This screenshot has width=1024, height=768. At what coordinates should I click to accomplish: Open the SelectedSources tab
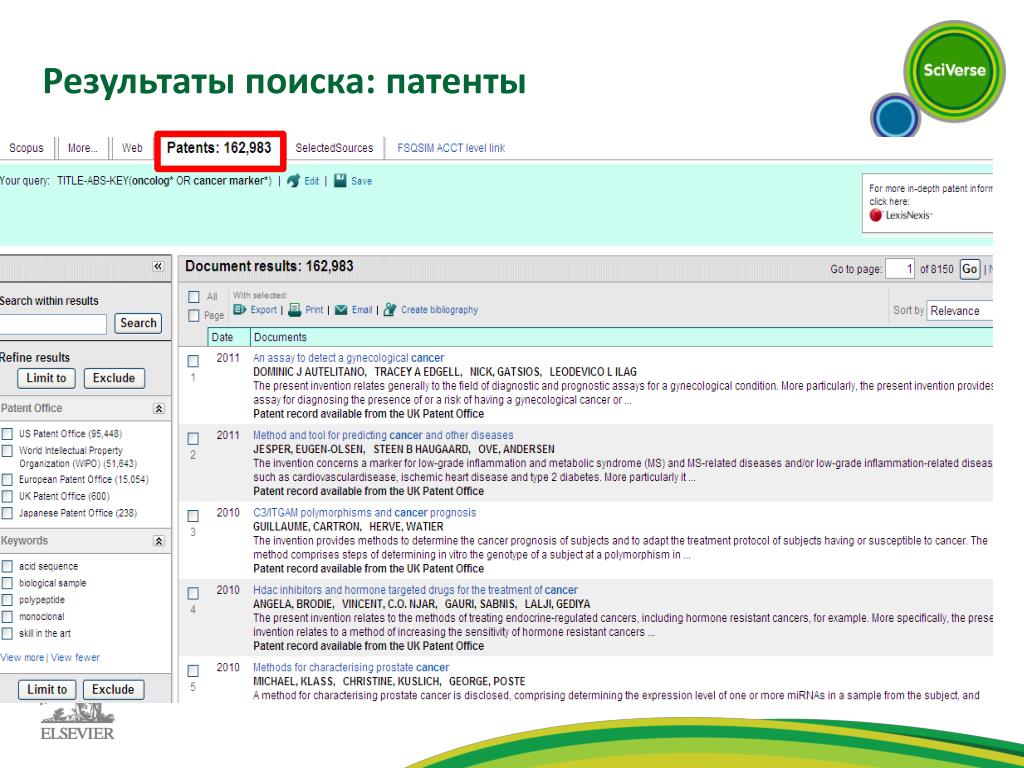(x=334, y=148)
